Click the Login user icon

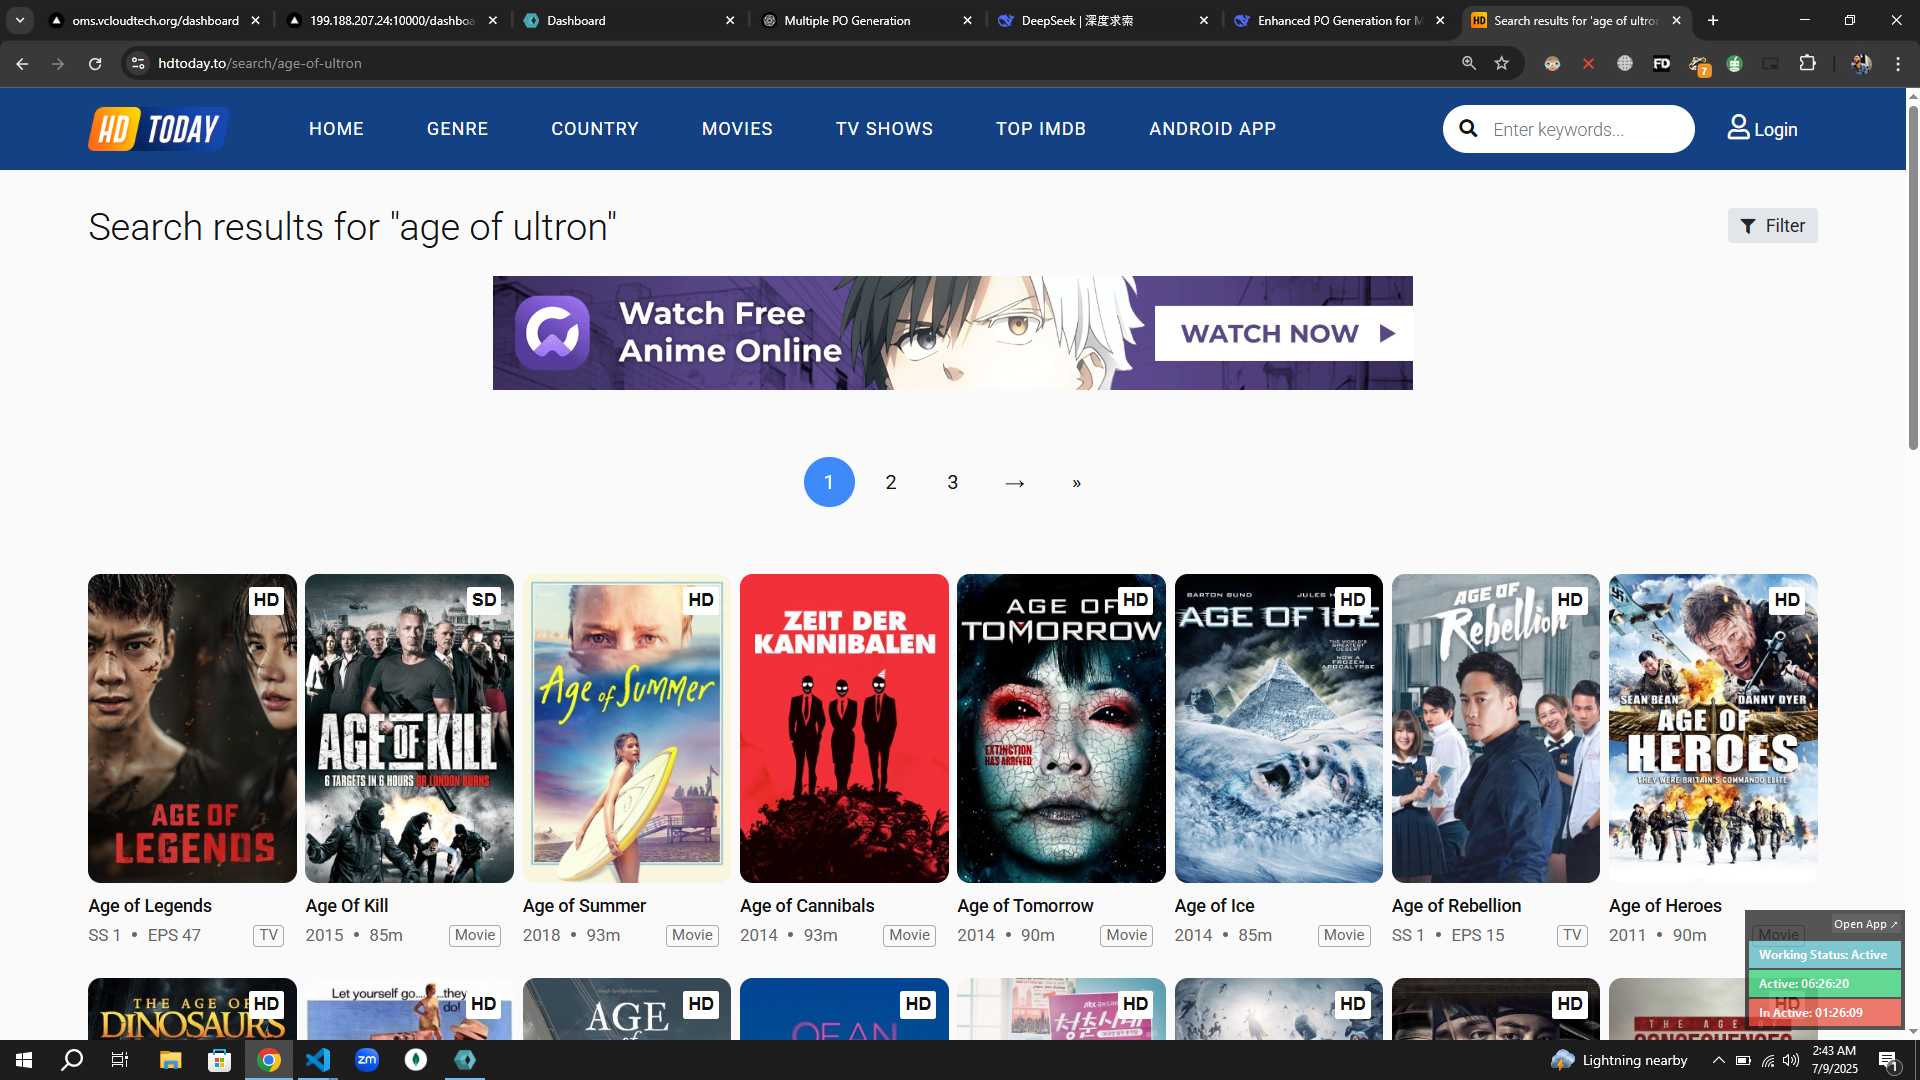click(x=1738, y=128)
